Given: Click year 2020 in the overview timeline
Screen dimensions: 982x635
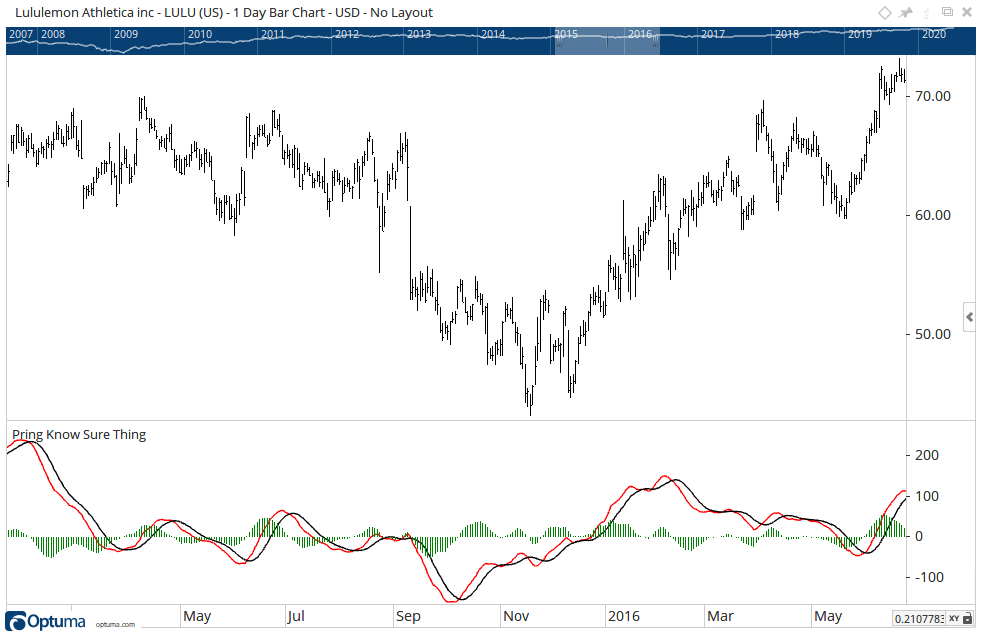Looking at the screenshot, I should click(x=933, y=34).
